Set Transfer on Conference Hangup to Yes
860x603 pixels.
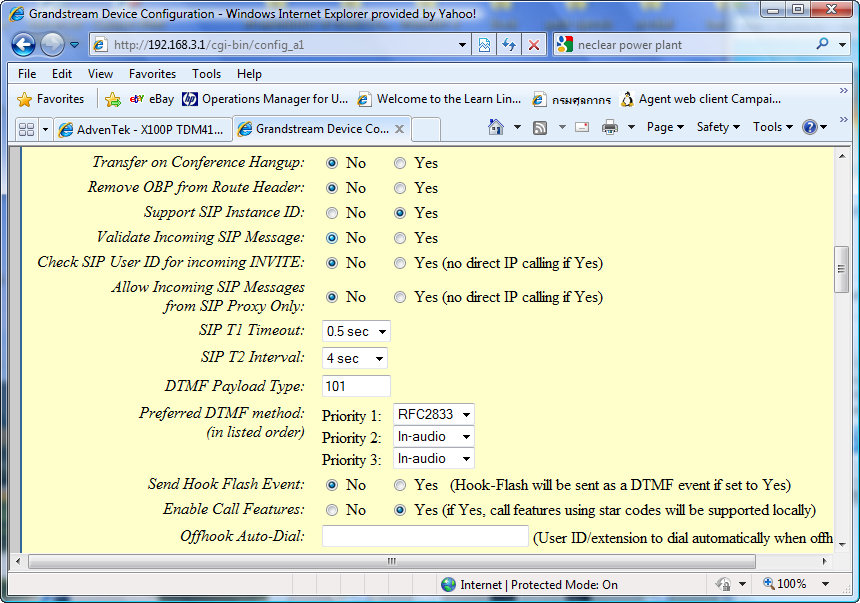pos(400,163)
